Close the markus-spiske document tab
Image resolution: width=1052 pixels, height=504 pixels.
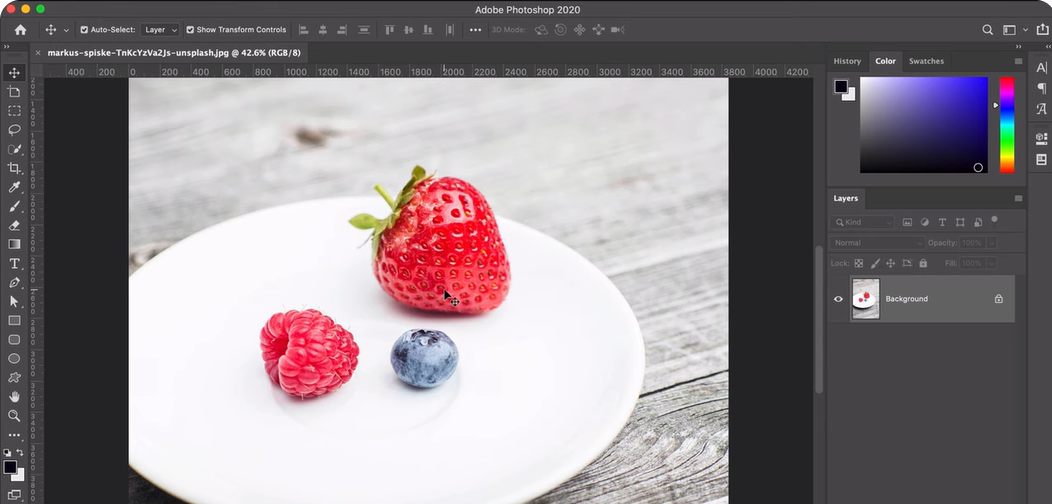click(38, 52)
